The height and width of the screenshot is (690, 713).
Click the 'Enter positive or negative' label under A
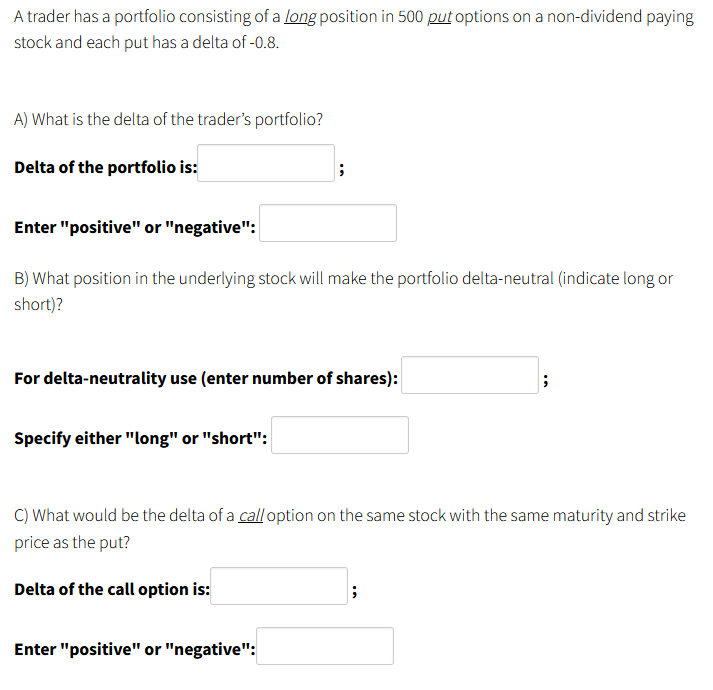135,227
